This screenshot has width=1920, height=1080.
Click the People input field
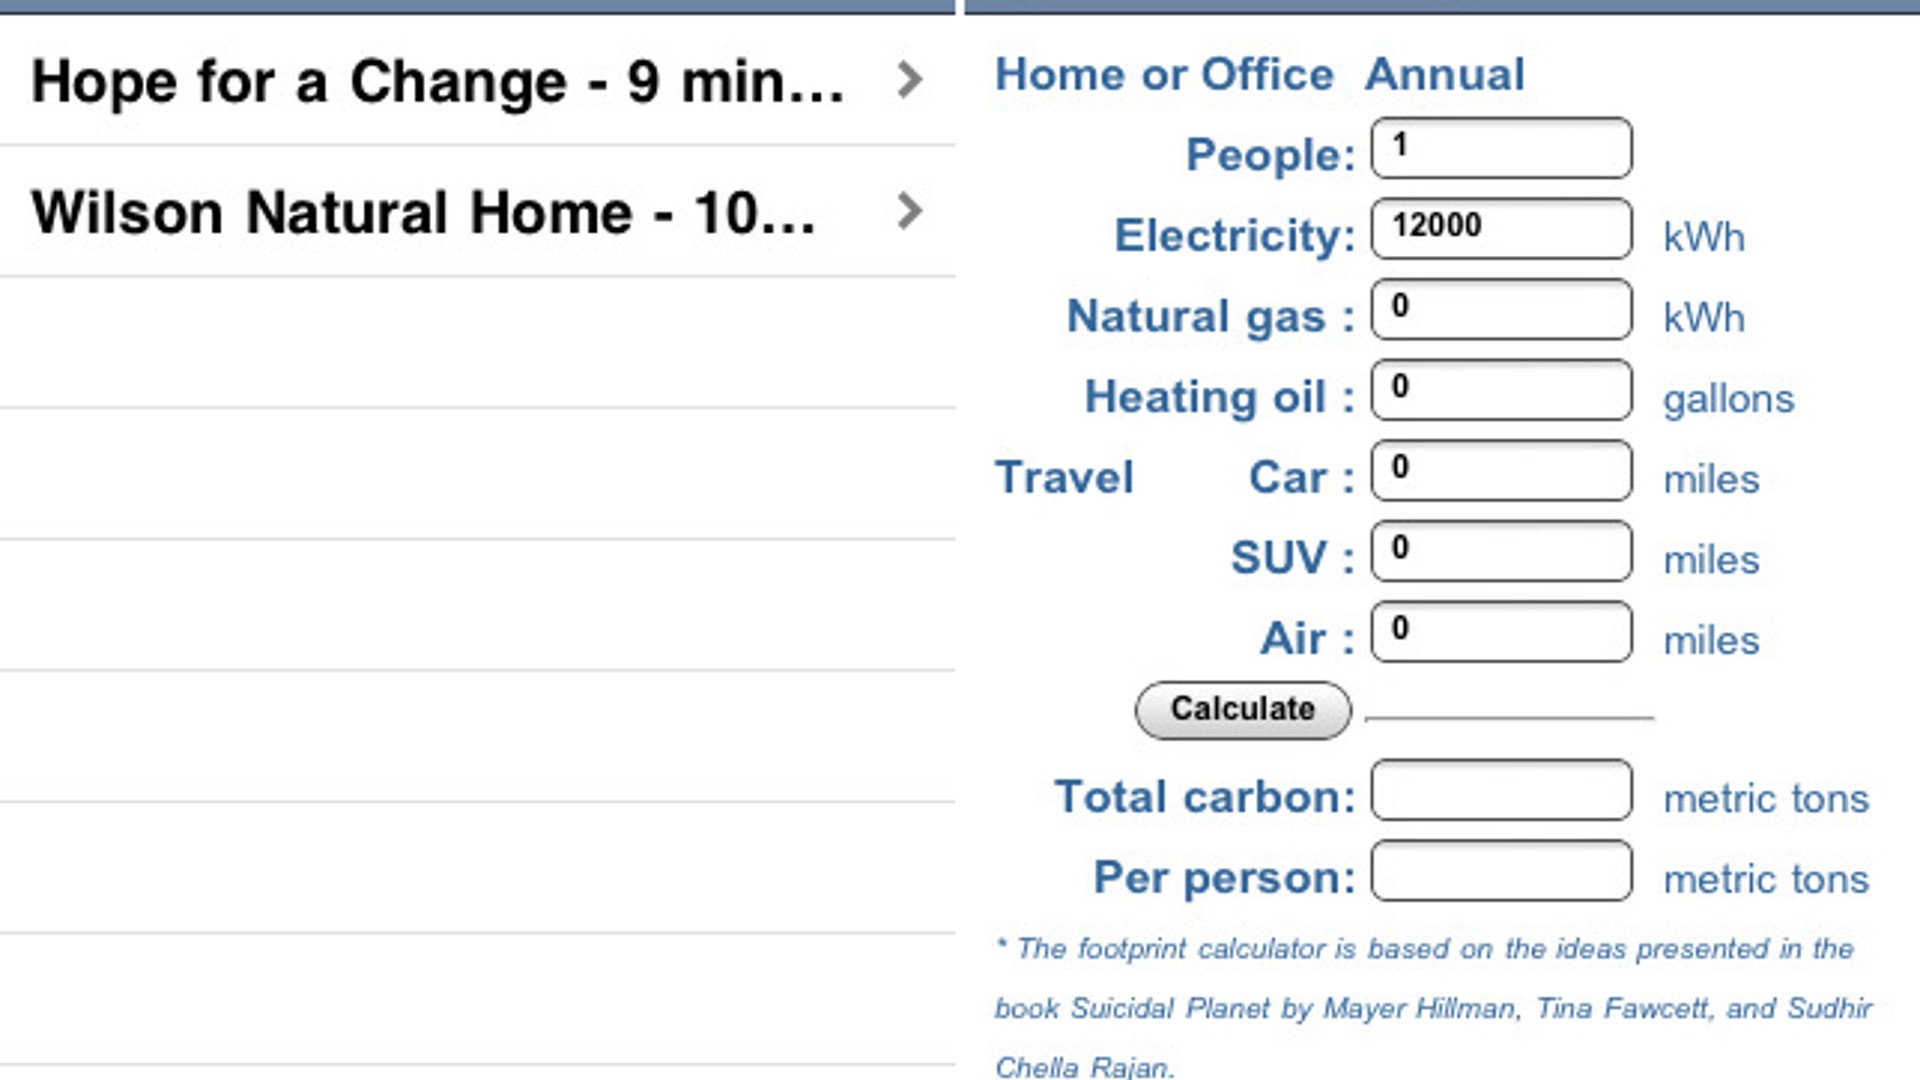[x=1501, y=148]
